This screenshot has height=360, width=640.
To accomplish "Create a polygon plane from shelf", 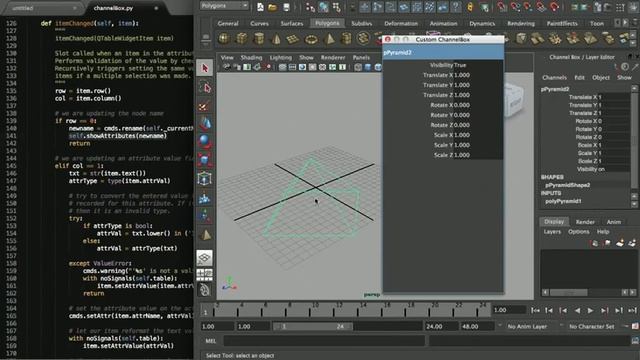I will pyautogui.click(x=293, y=39).
